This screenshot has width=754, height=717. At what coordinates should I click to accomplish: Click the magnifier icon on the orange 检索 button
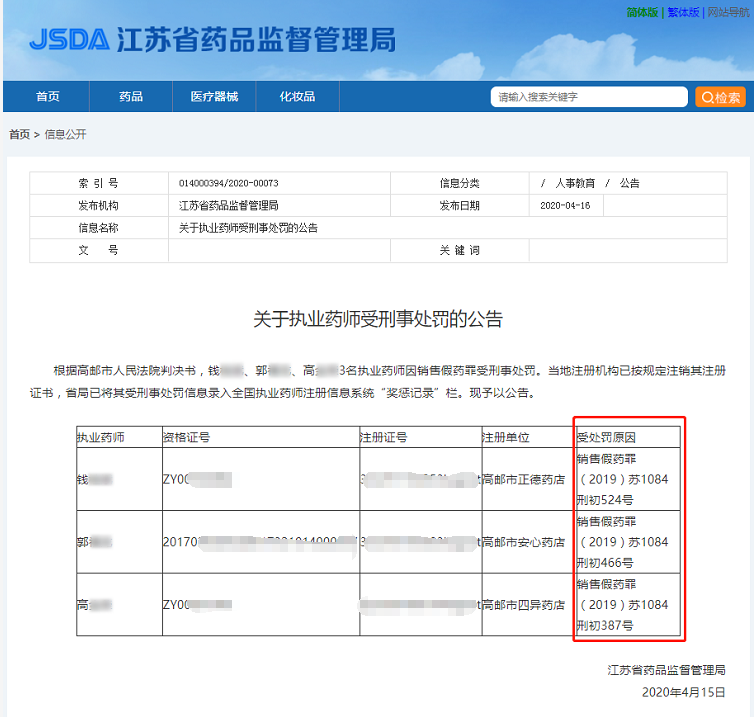(708, 97)
